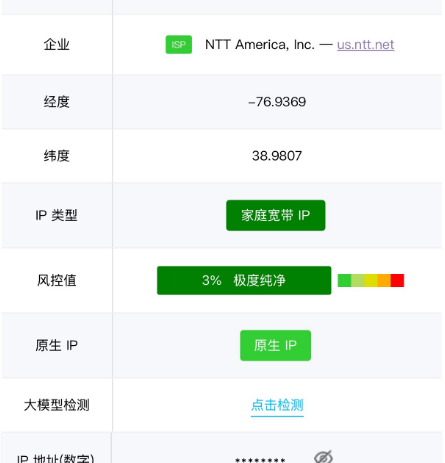Viewport: 445px width, 463px height.
Task: Click the 大模型检测 row label
Action: (x=57, y=405)
